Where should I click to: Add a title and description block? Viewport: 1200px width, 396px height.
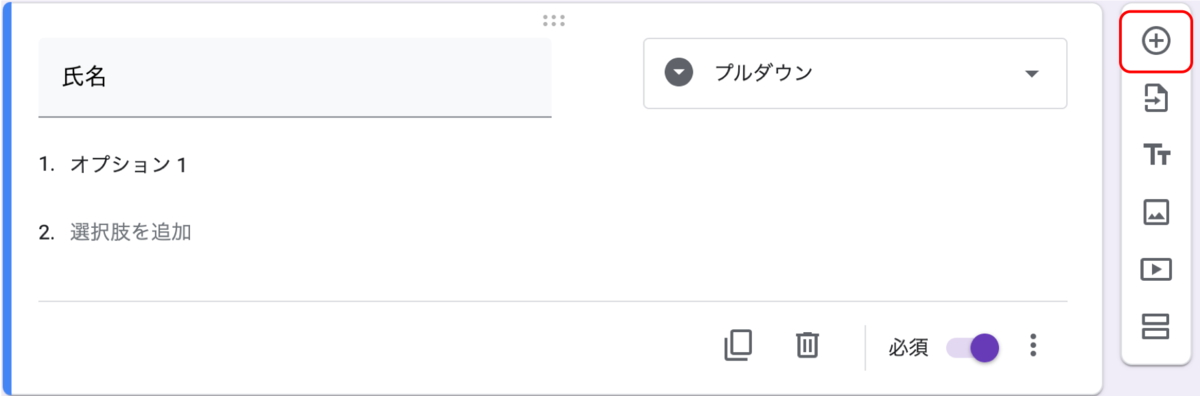click(x=1156, y=155)
